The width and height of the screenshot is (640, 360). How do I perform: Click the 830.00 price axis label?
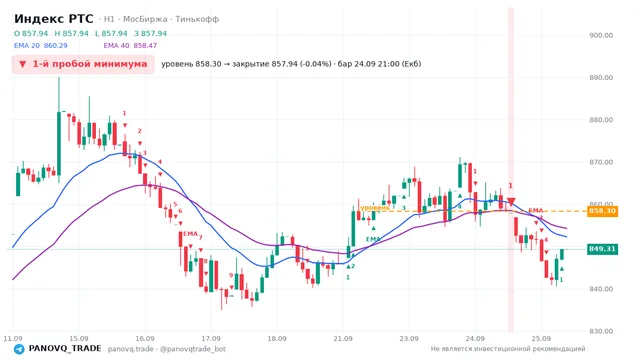click(601, 331)
